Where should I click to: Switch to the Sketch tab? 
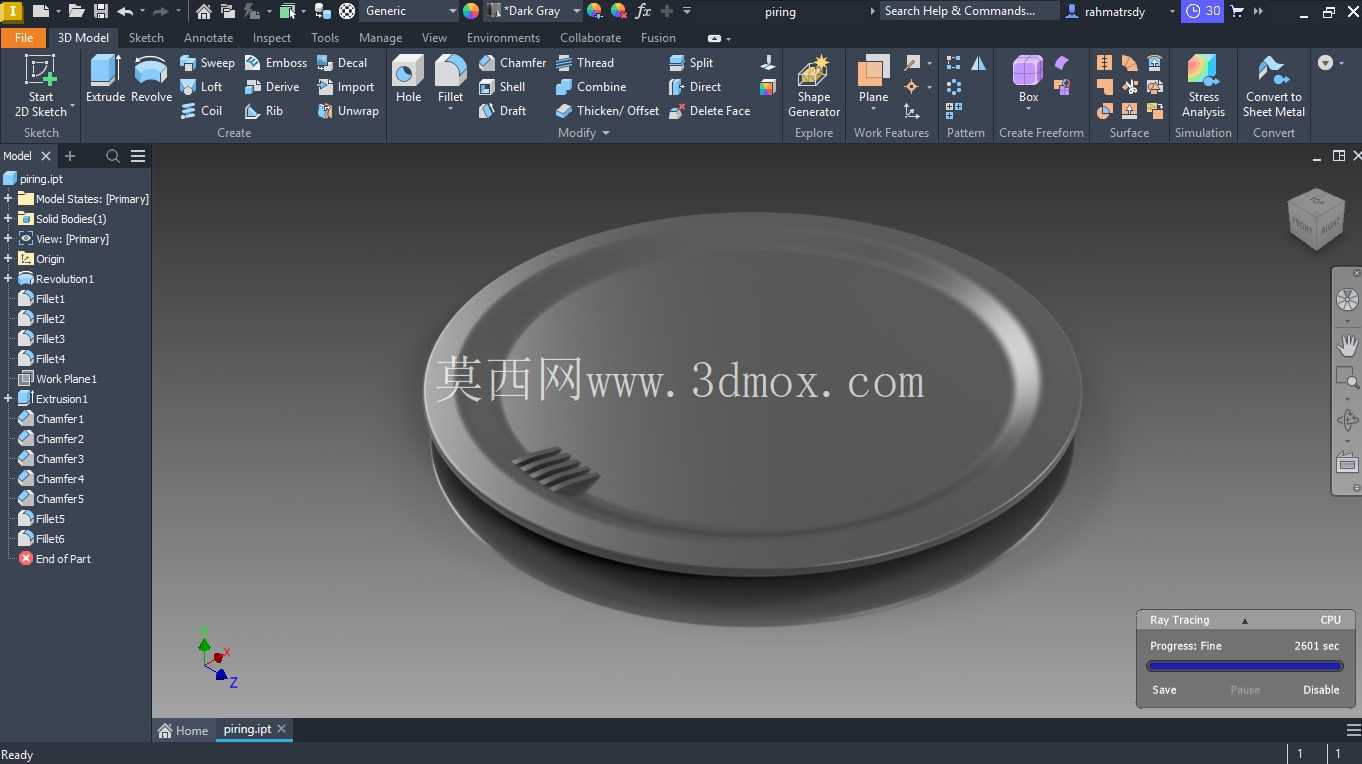coord(146,38)
